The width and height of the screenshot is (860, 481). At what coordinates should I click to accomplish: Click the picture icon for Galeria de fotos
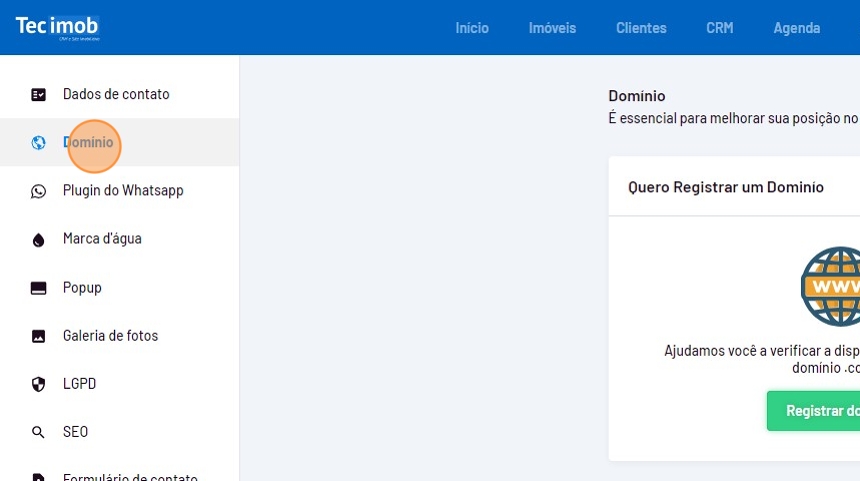click(x=39, y=336)
